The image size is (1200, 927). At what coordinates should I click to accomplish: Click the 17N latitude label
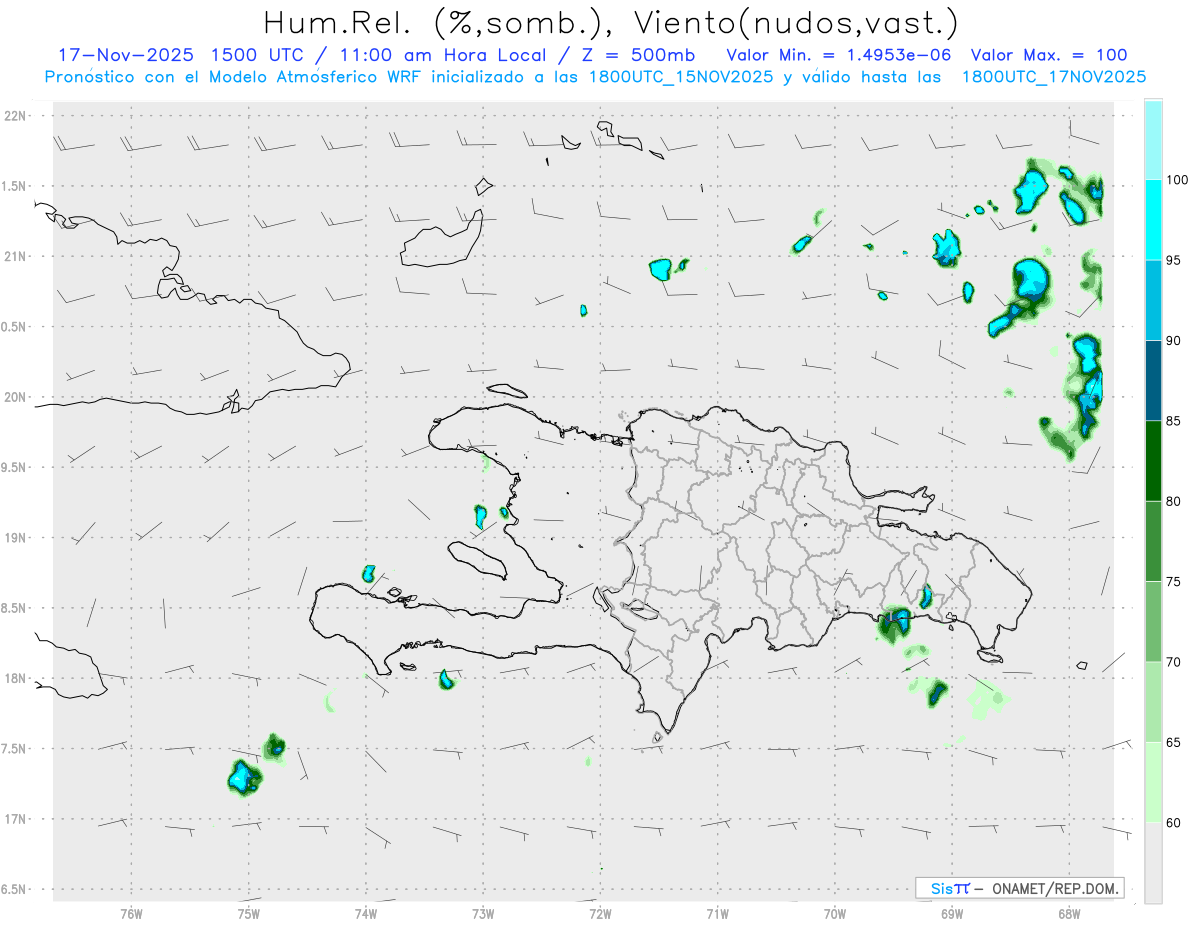coord(17,819)
